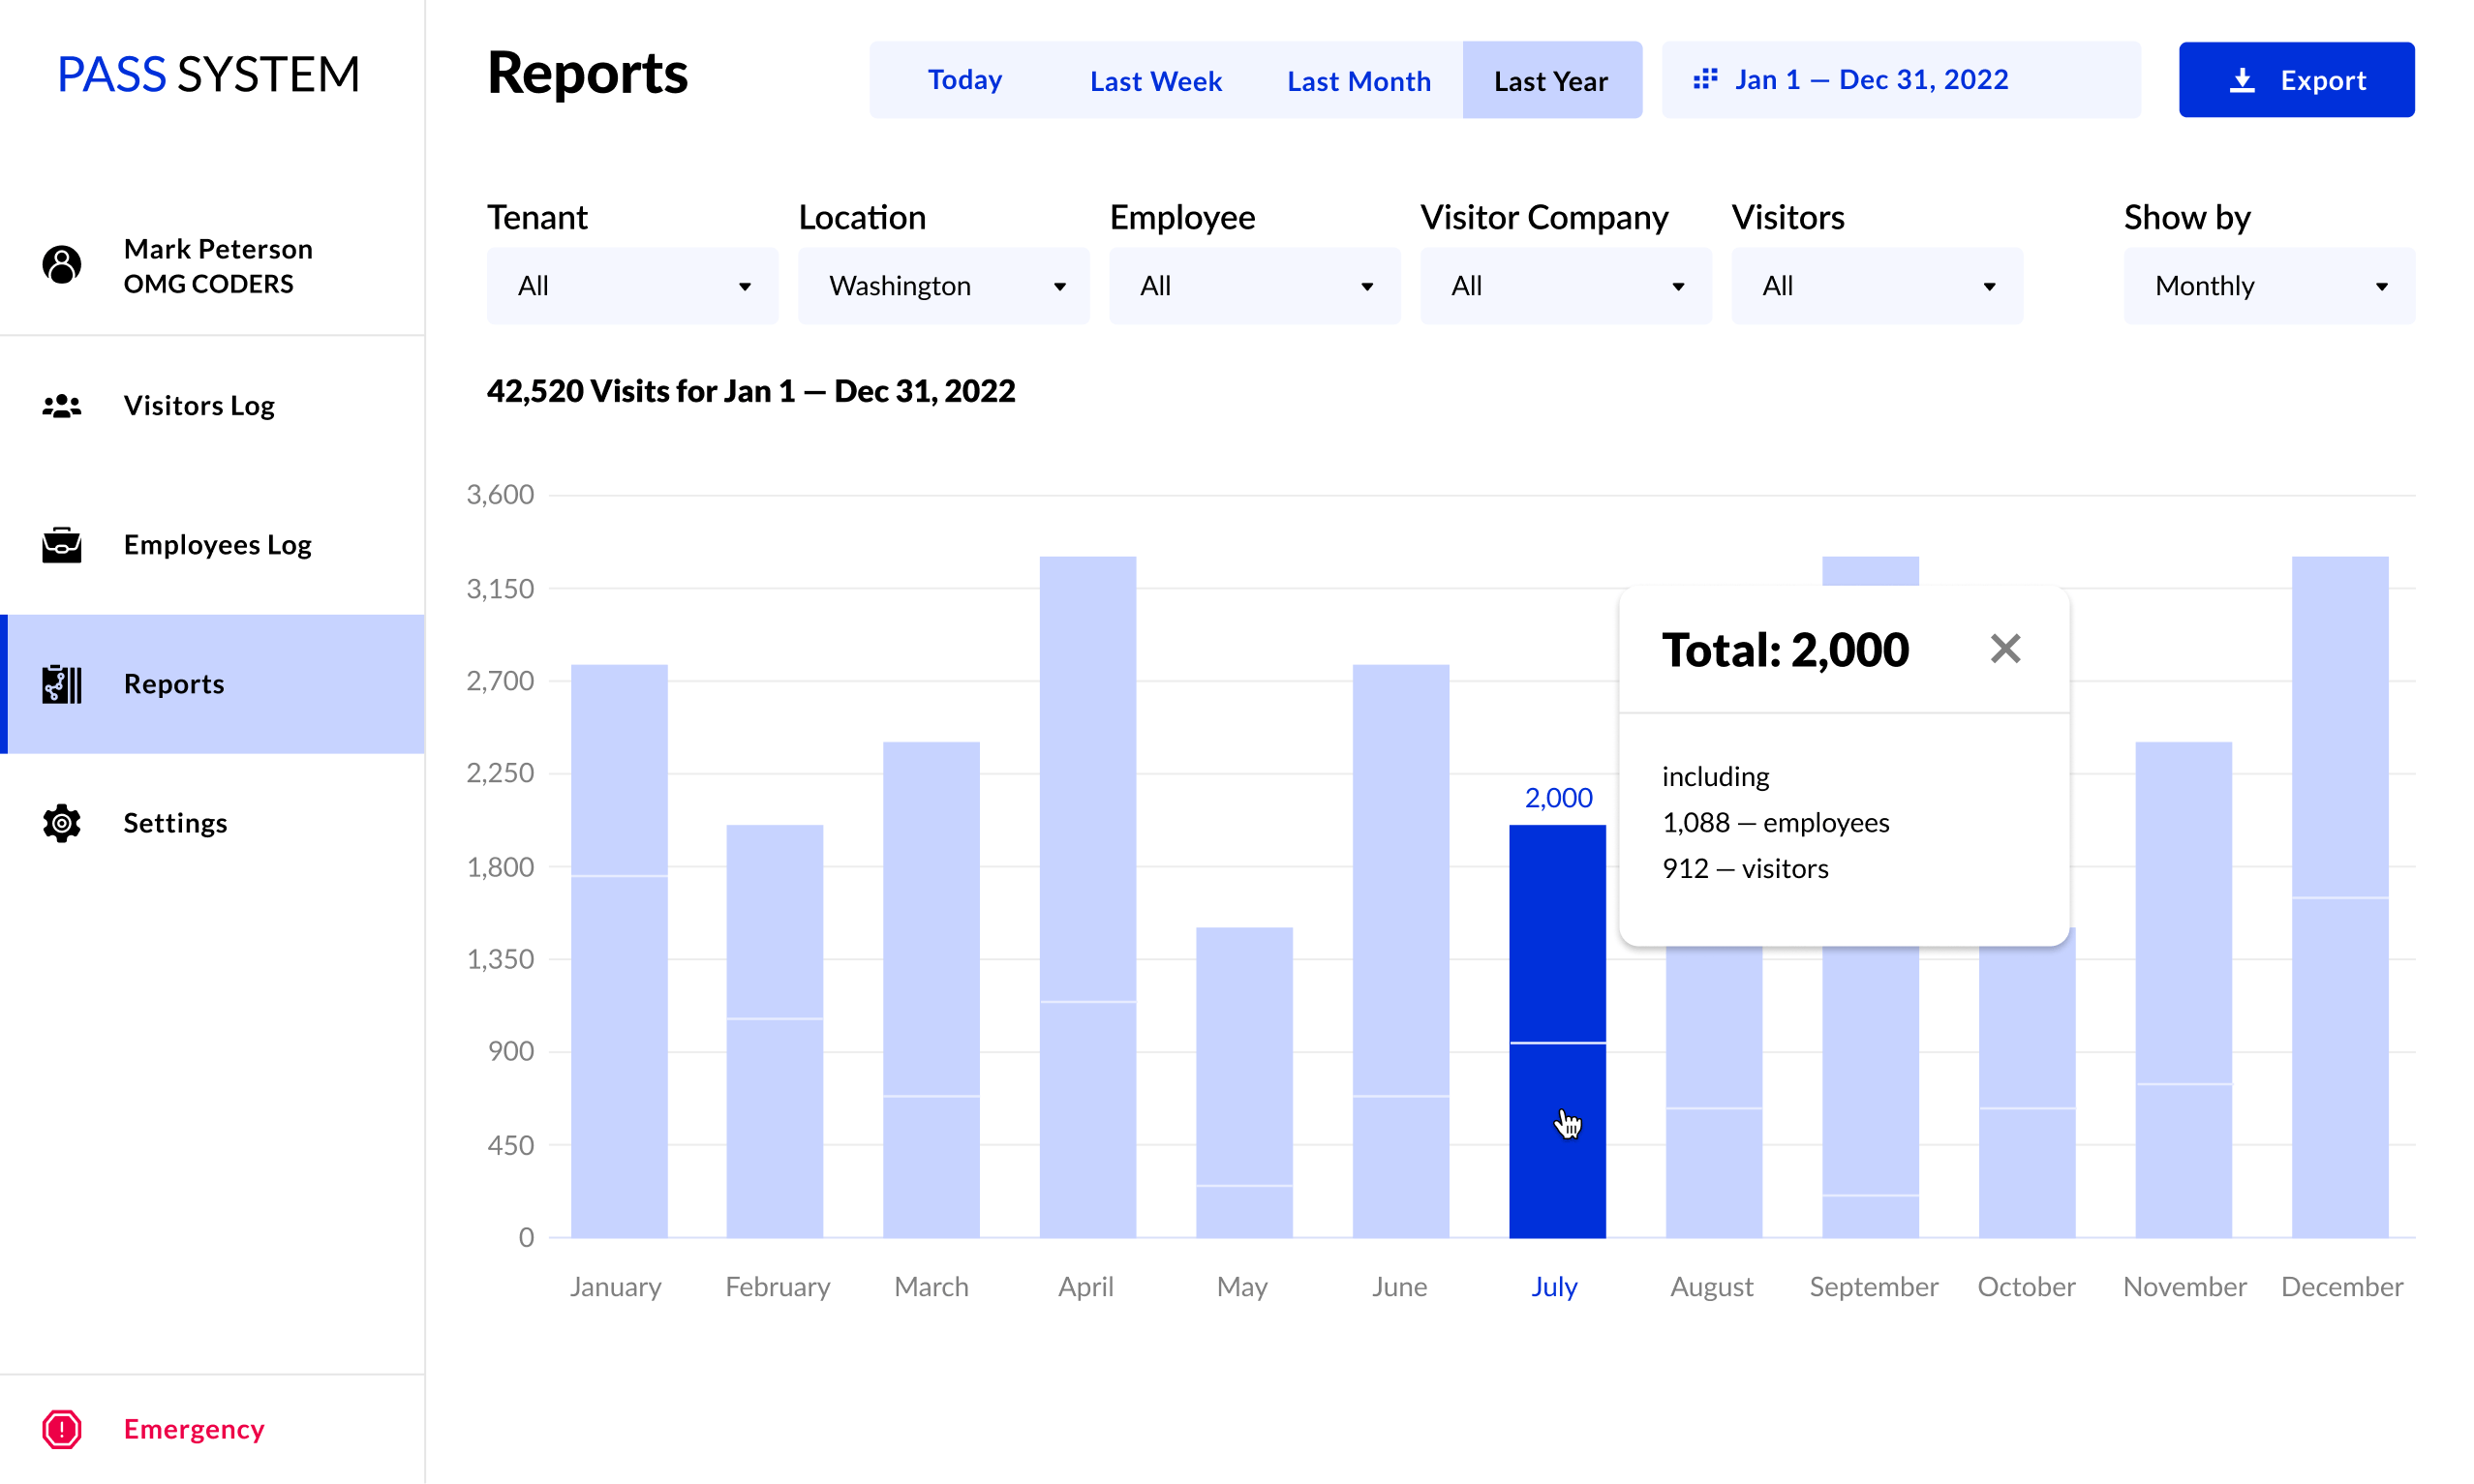
Task: Click the user profile avatar icon
Action: pyautogui.click(x=62, y=265)
